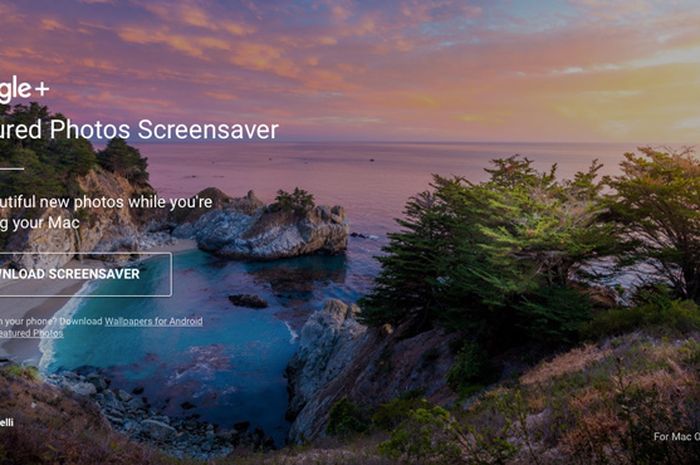Click the 'your Mac' subtitle line
The width and height of the screenshot is (700, 465).
click(40, 223)
